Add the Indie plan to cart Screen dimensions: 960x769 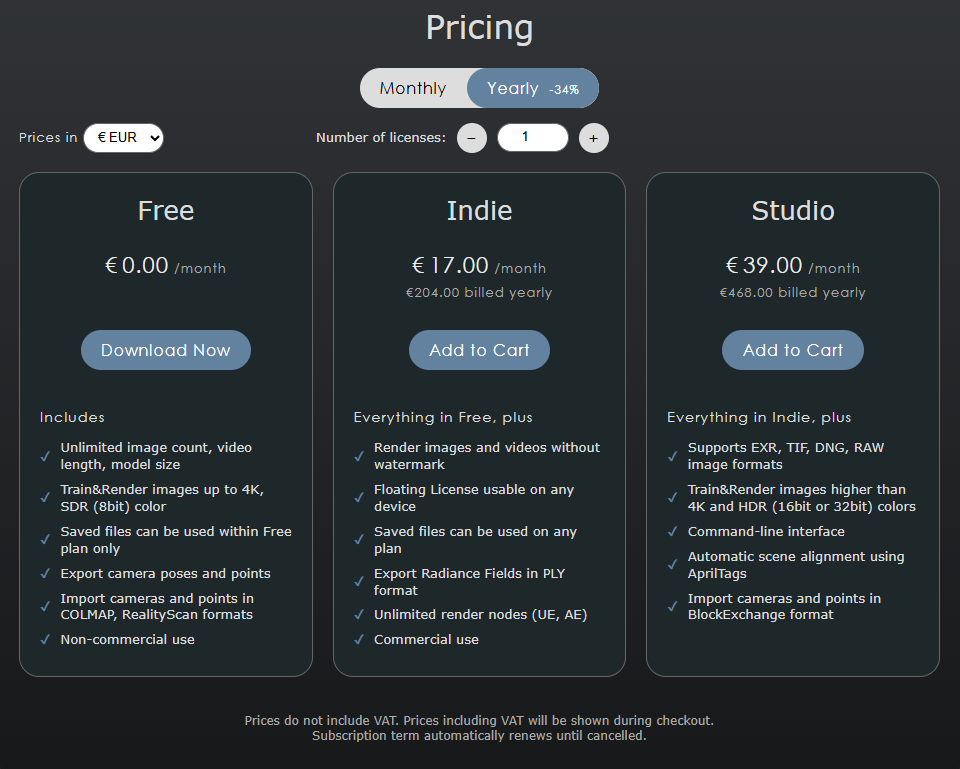click(479, 350)
